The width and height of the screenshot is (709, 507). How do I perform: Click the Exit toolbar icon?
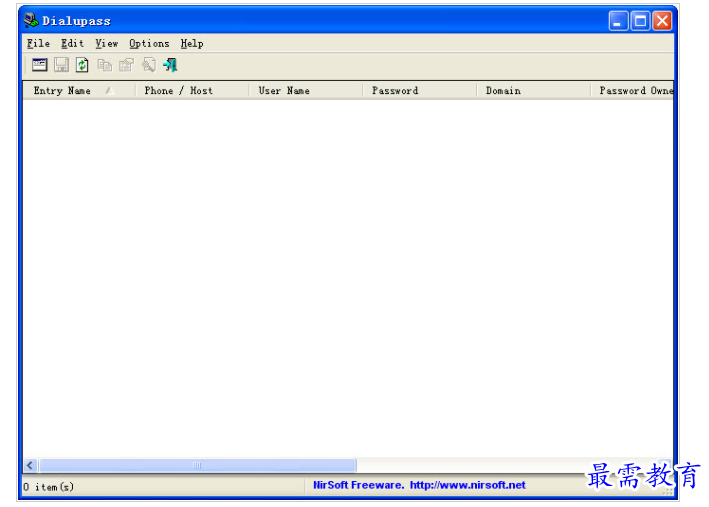click(x=170, y=65)
